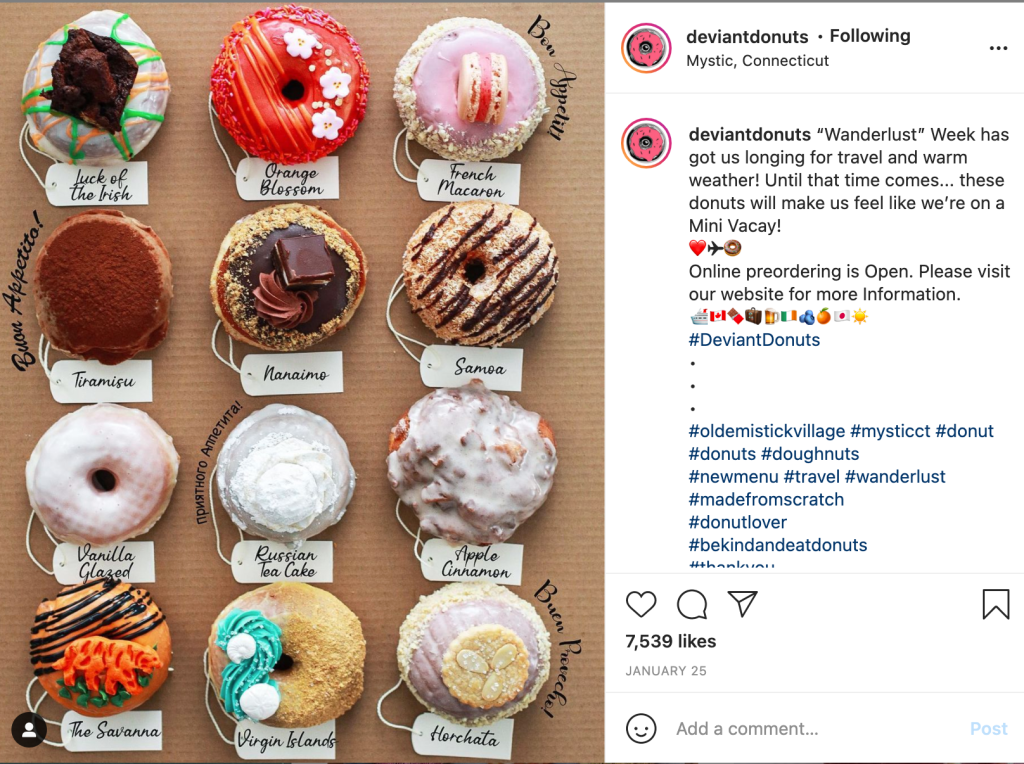This screenshot has width=1024, height=764.
Task: View the 7,539 likes list
Action: [x=671, y=641]
